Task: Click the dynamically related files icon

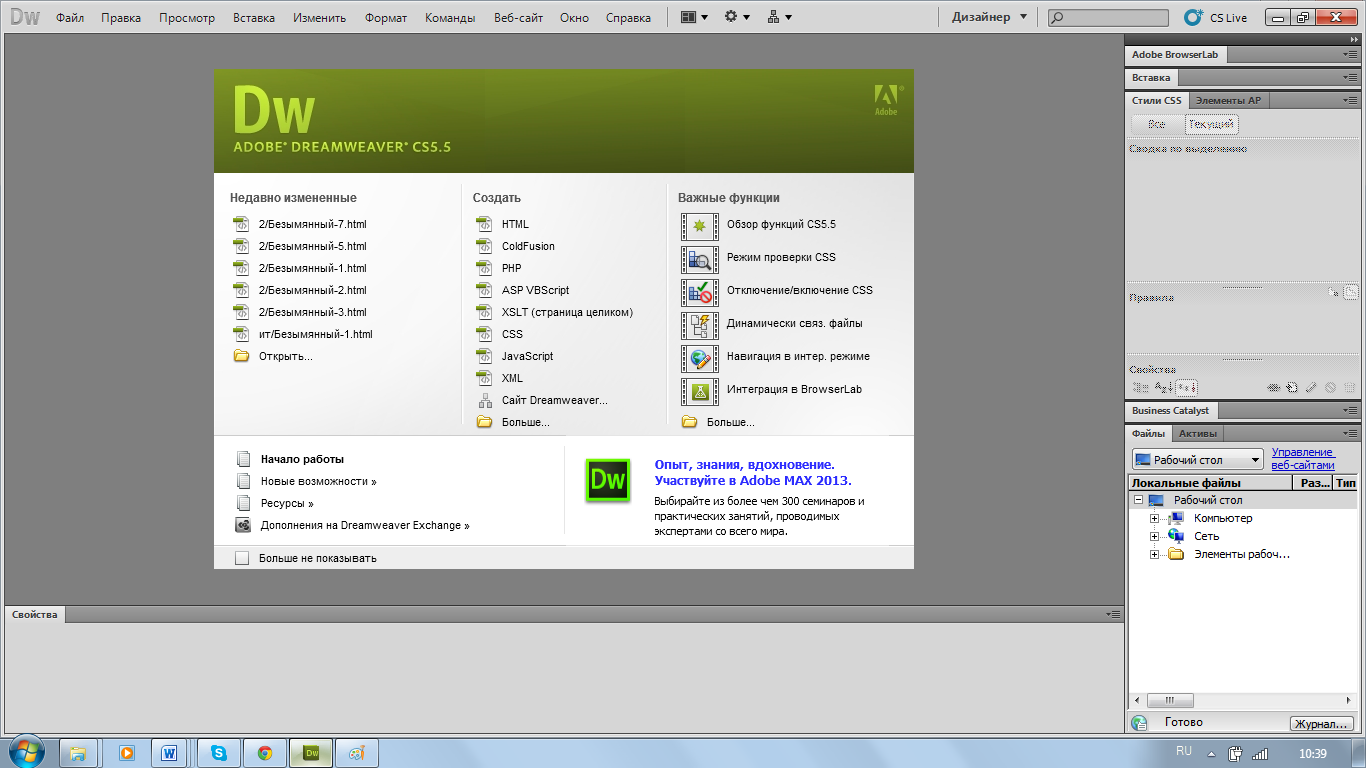Action: 700,324
